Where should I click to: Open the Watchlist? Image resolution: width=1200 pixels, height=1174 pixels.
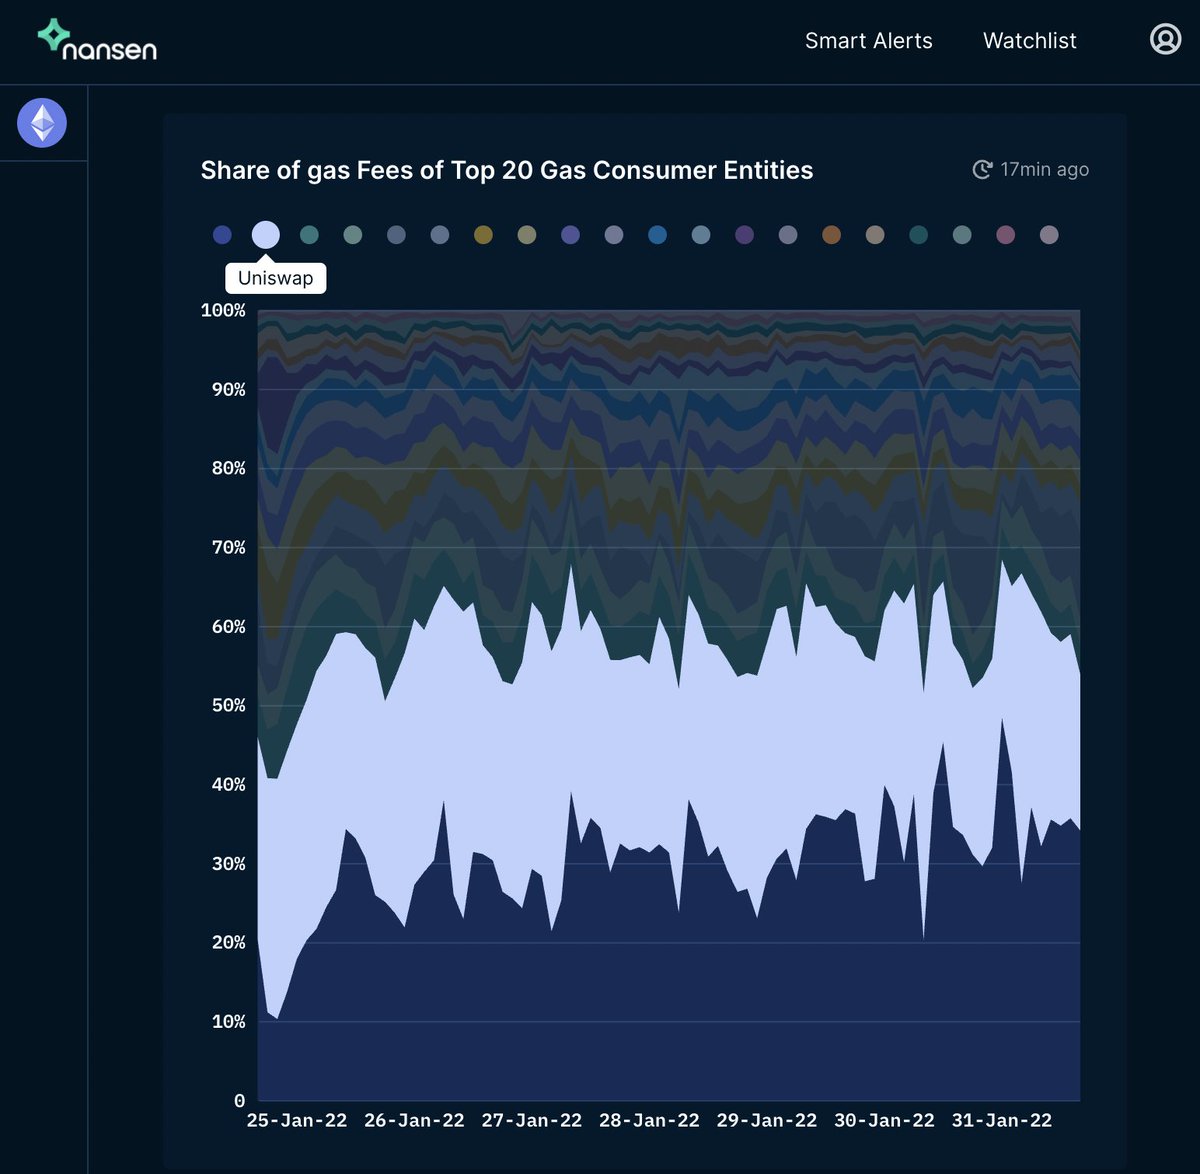coord(1030,40)
